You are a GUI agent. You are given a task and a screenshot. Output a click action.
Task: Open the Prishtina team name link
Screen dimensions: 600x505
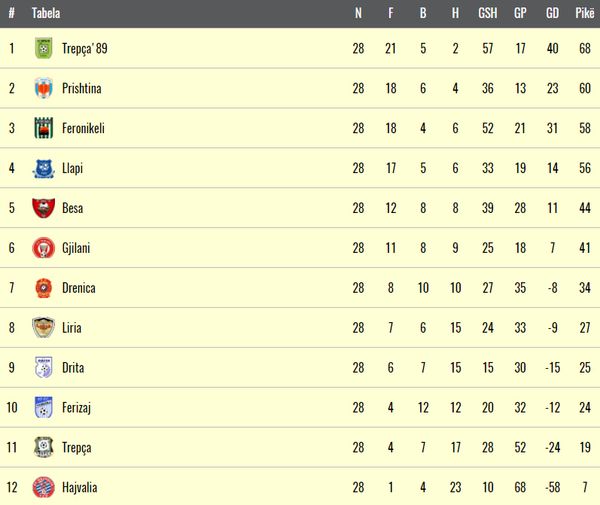point(82,88)
